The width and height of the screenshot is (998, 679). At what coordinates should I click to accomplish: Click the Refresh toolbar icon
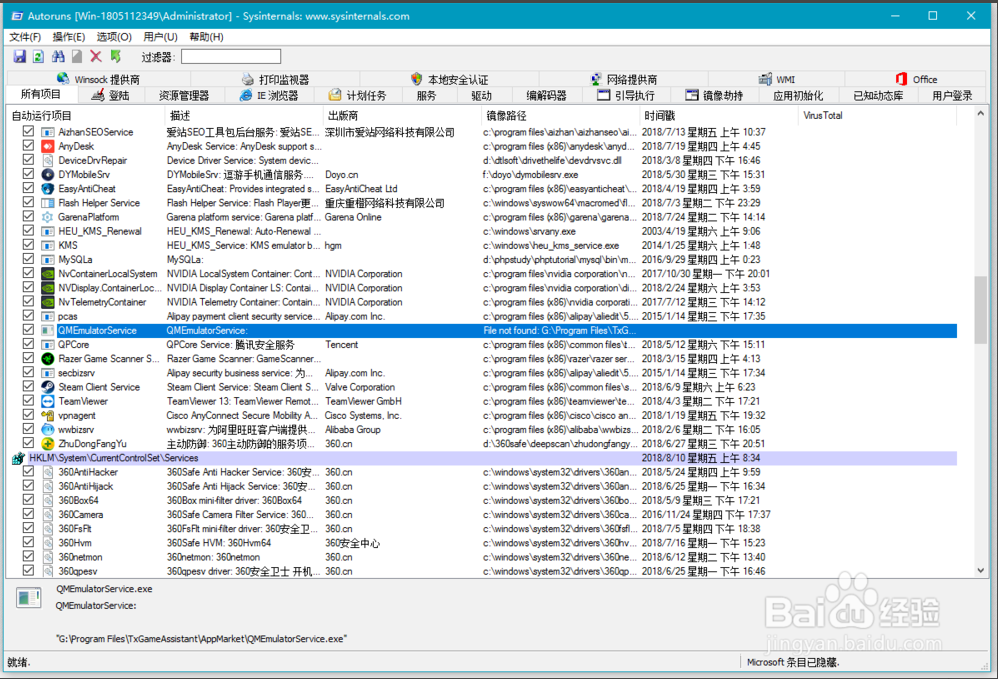point(38,57)
